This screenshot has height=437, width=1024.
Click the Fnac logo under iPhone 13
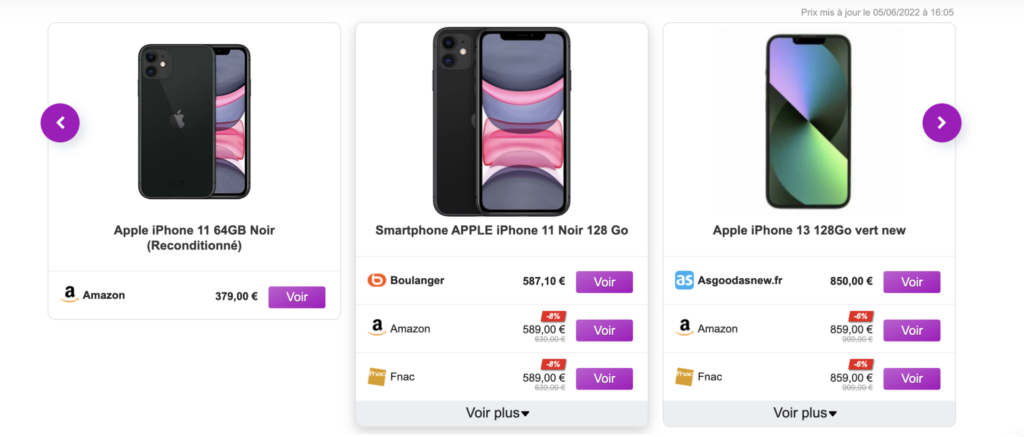pyautogui.click(x=684, y=377)
